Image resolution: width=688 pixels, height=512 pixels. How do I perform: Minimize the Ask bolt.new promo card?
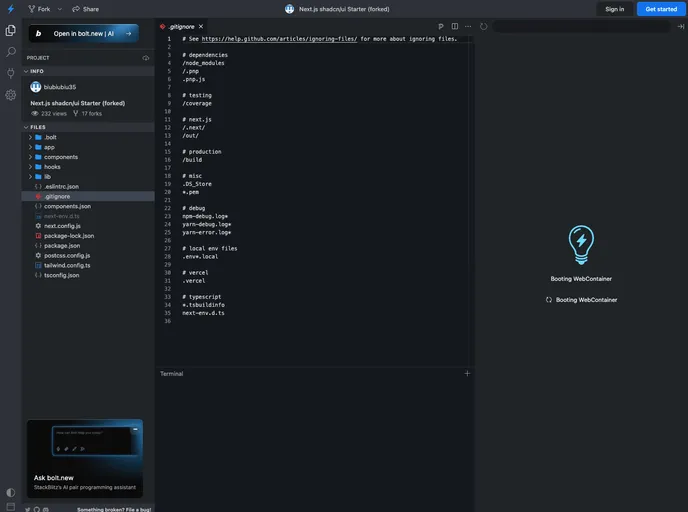coord(136,429)
